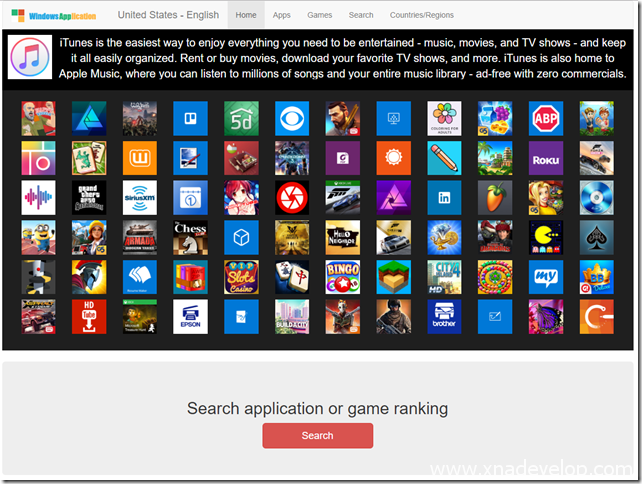The width and height of the screenshot is (642, 484).
Task: Open the Trello app tile
Action: 190,118
